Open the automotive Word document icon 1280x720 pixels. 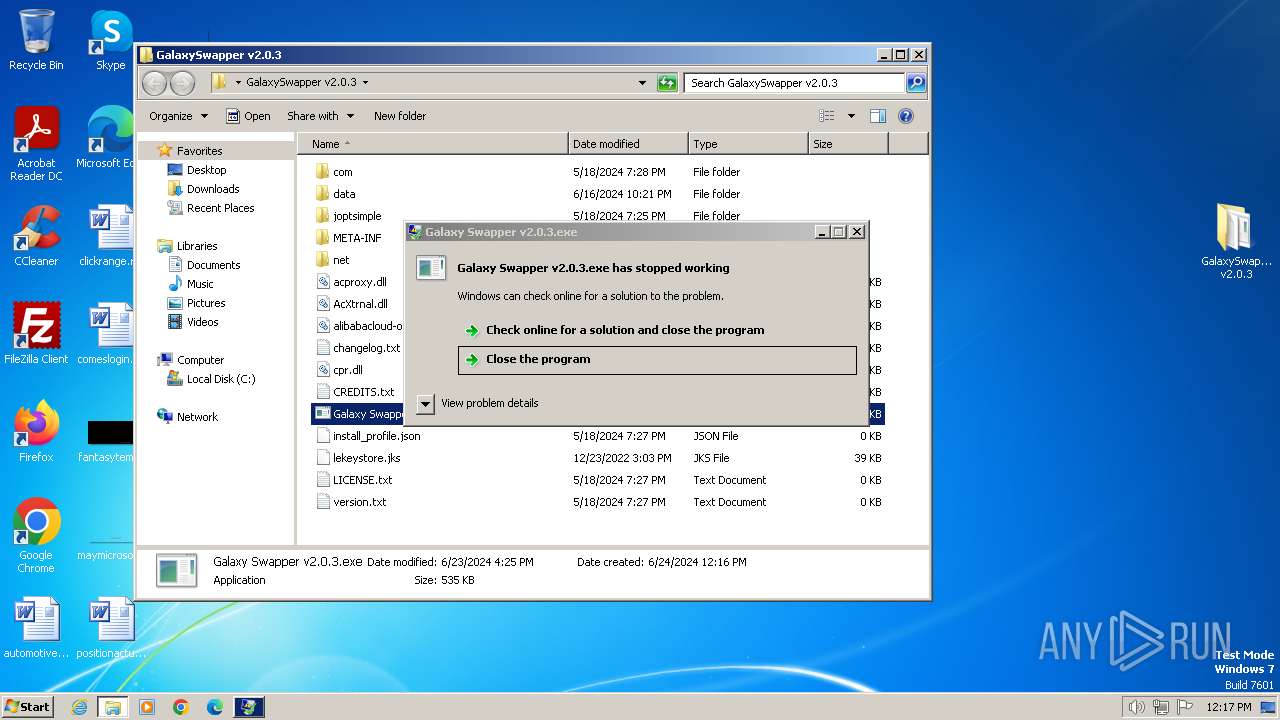point(36,628)
